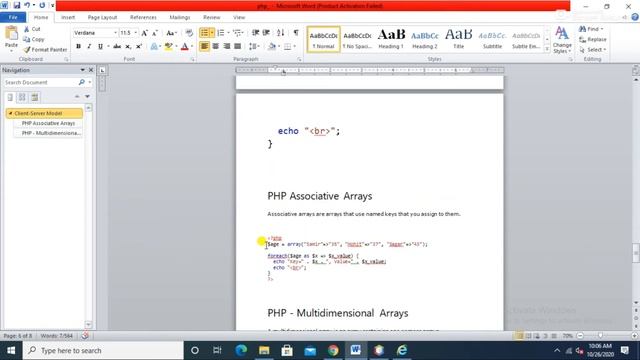Apply red font color
This screenshot has height=360, width=640.
[x=184, y=47]
